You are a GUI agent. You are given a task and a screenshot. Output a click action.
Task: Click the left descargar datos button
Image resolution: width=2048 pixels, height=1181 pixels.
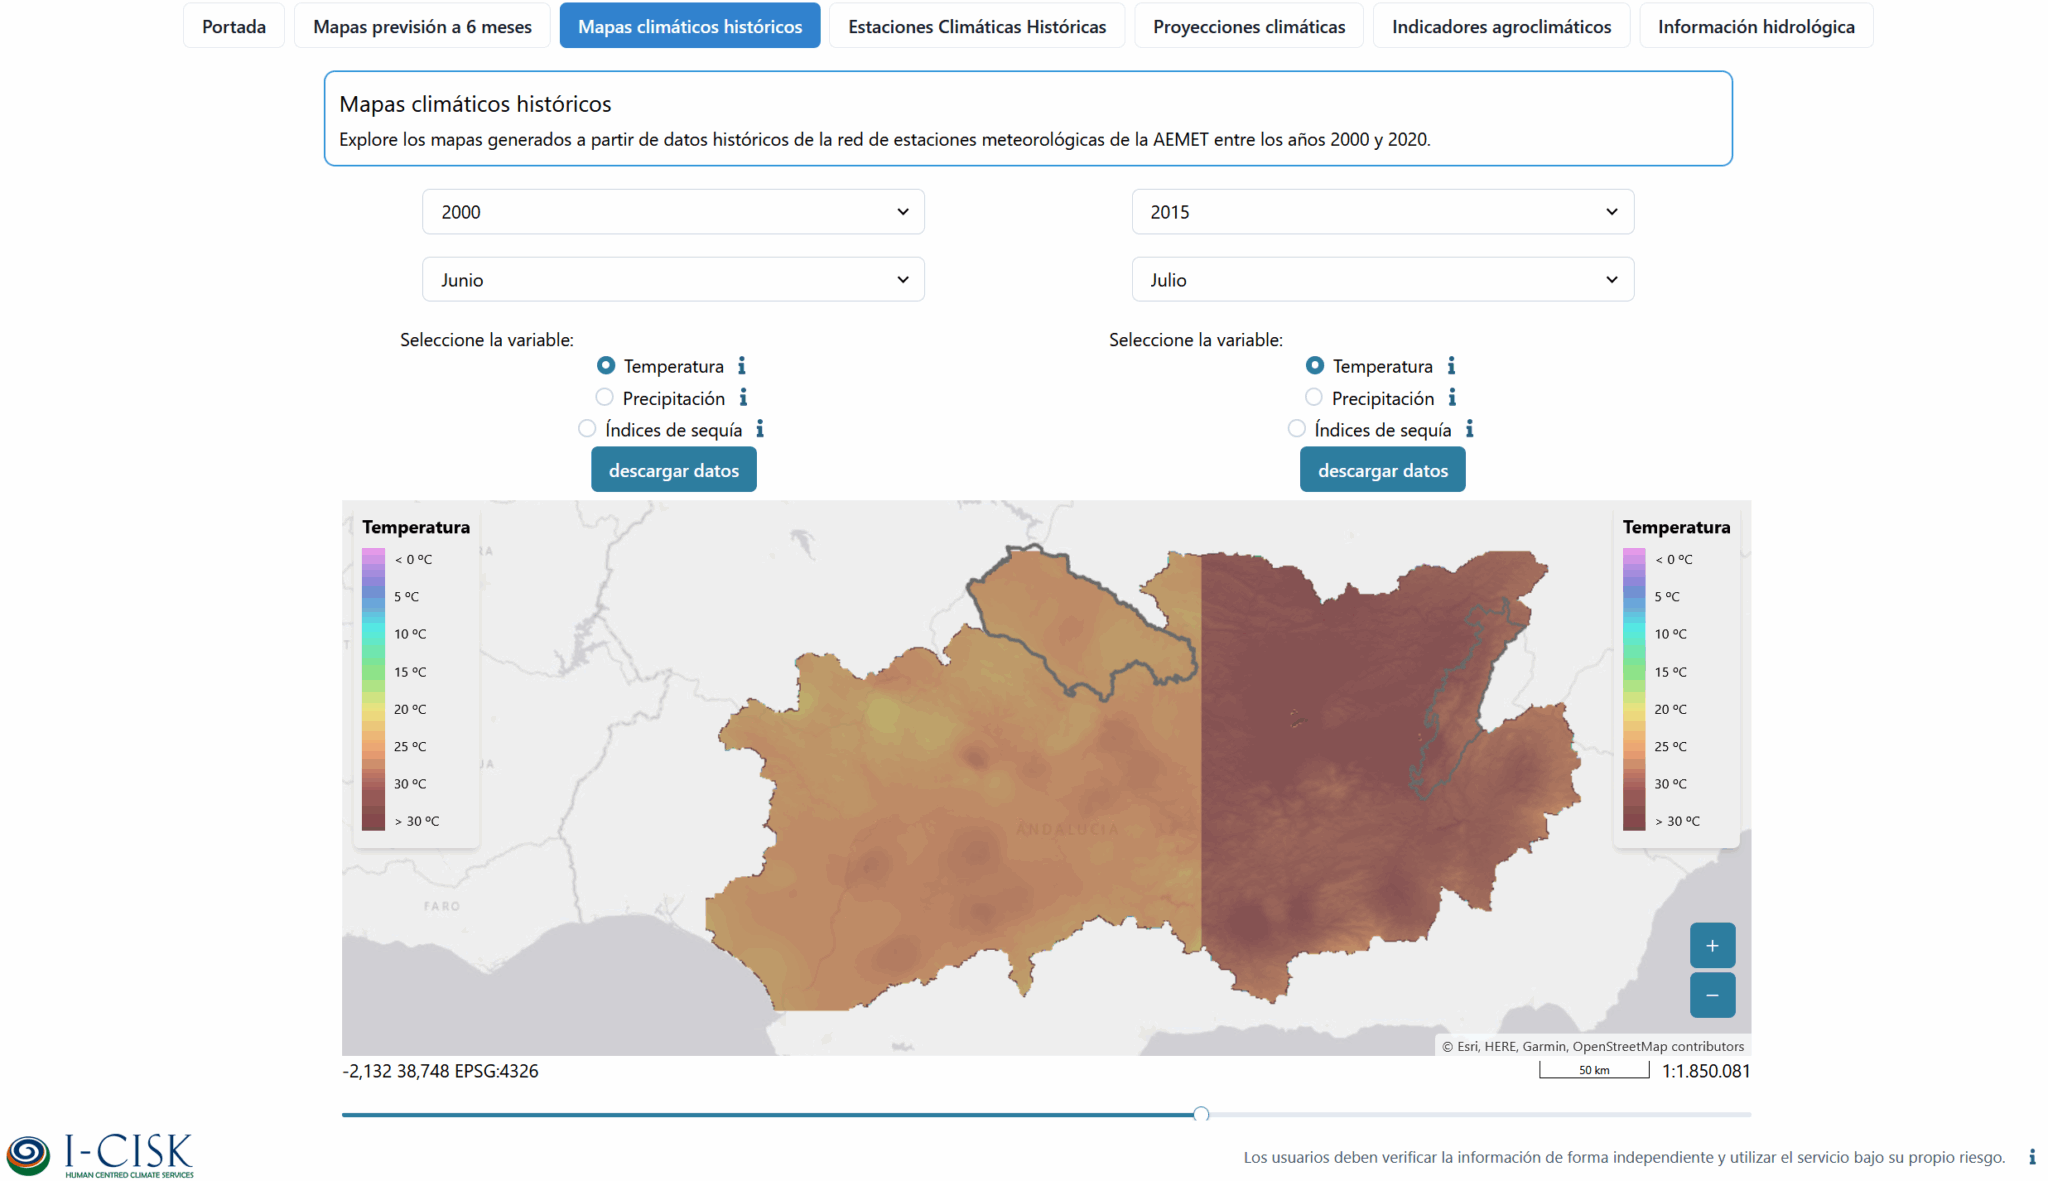[673, 470]
